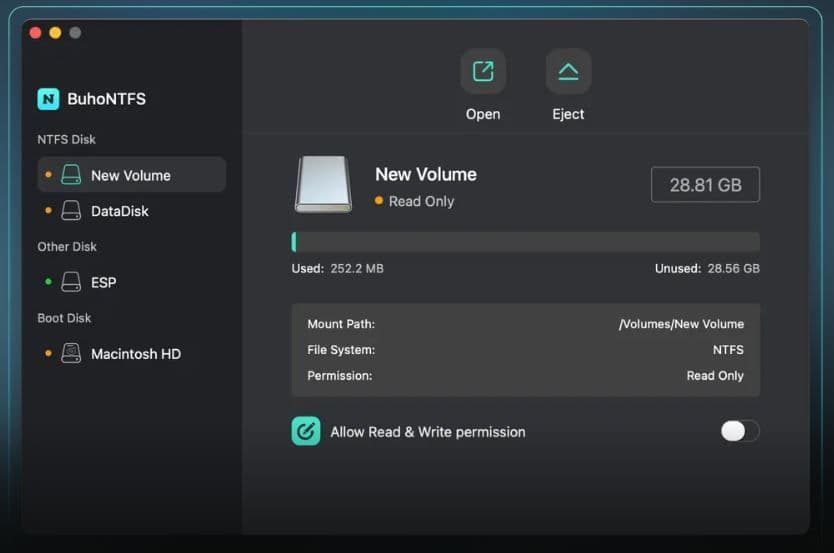The image size is (834, 553).
Task: Click the Boot Disk section header
Action: point(64,318)
